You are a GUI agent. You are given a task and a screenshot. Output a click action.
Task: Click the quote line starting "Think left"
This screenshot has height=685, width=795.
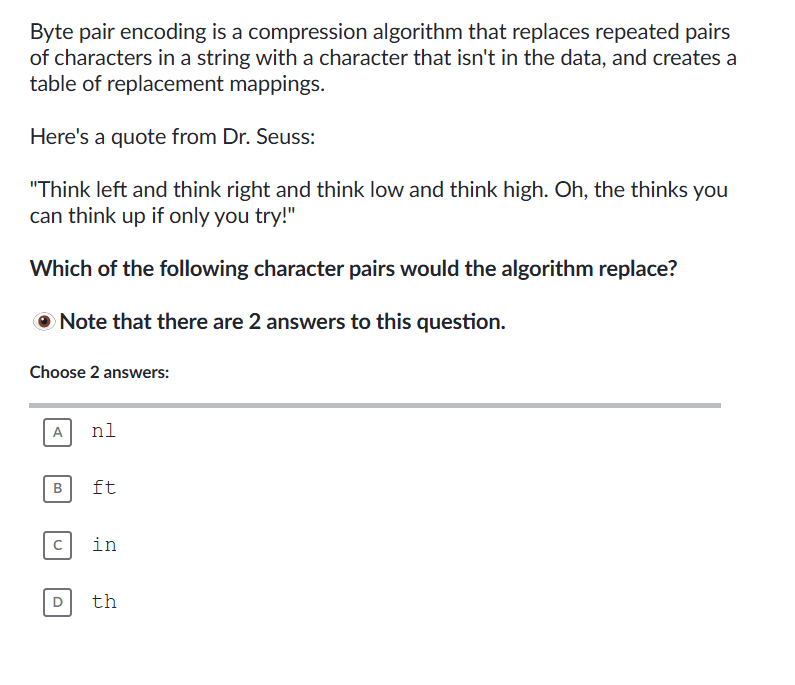[379, 190]
